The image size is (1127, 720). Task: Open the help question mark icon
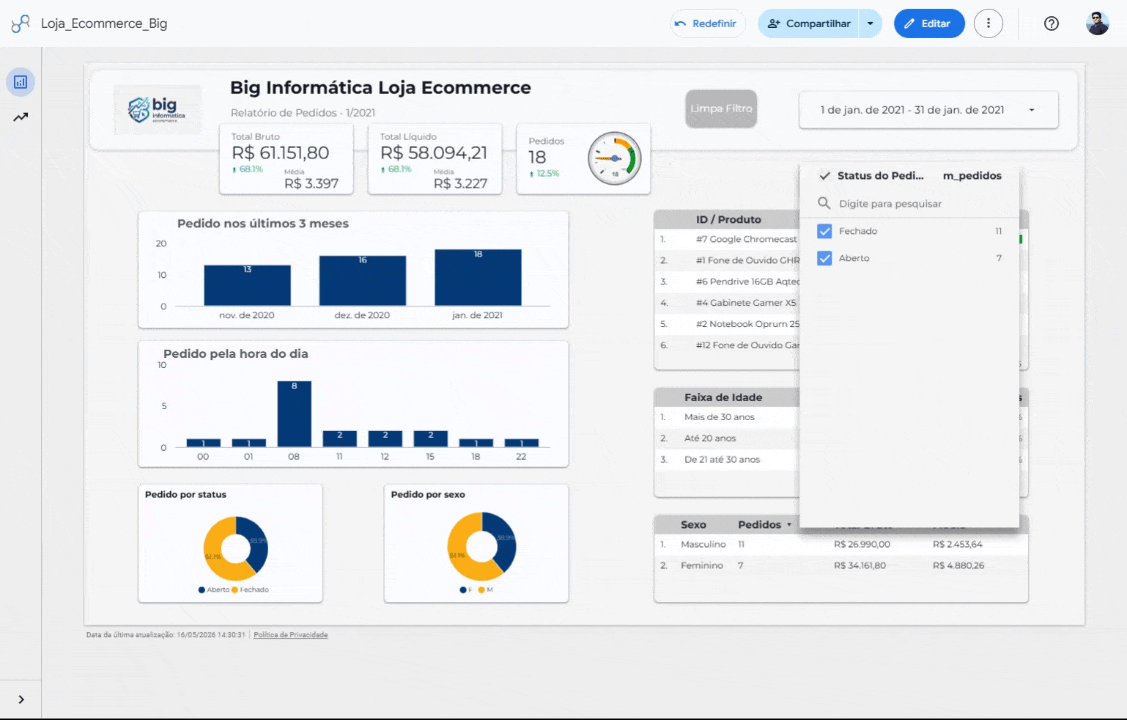[x=1051, y=24]
